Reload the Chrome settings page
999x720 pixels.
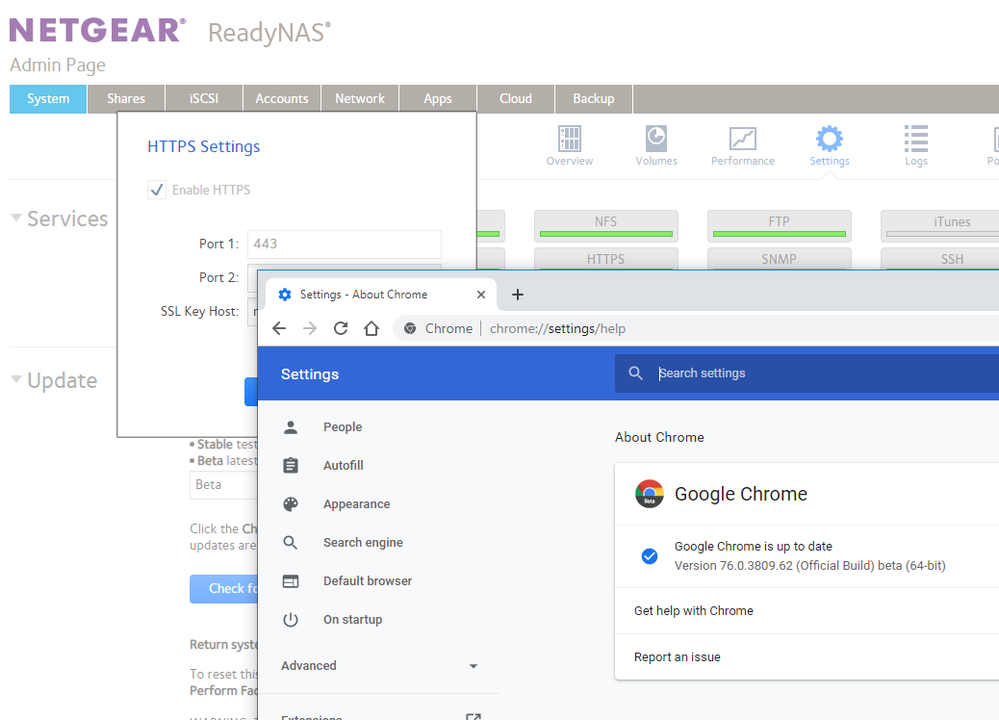click(x=341, y=328)
